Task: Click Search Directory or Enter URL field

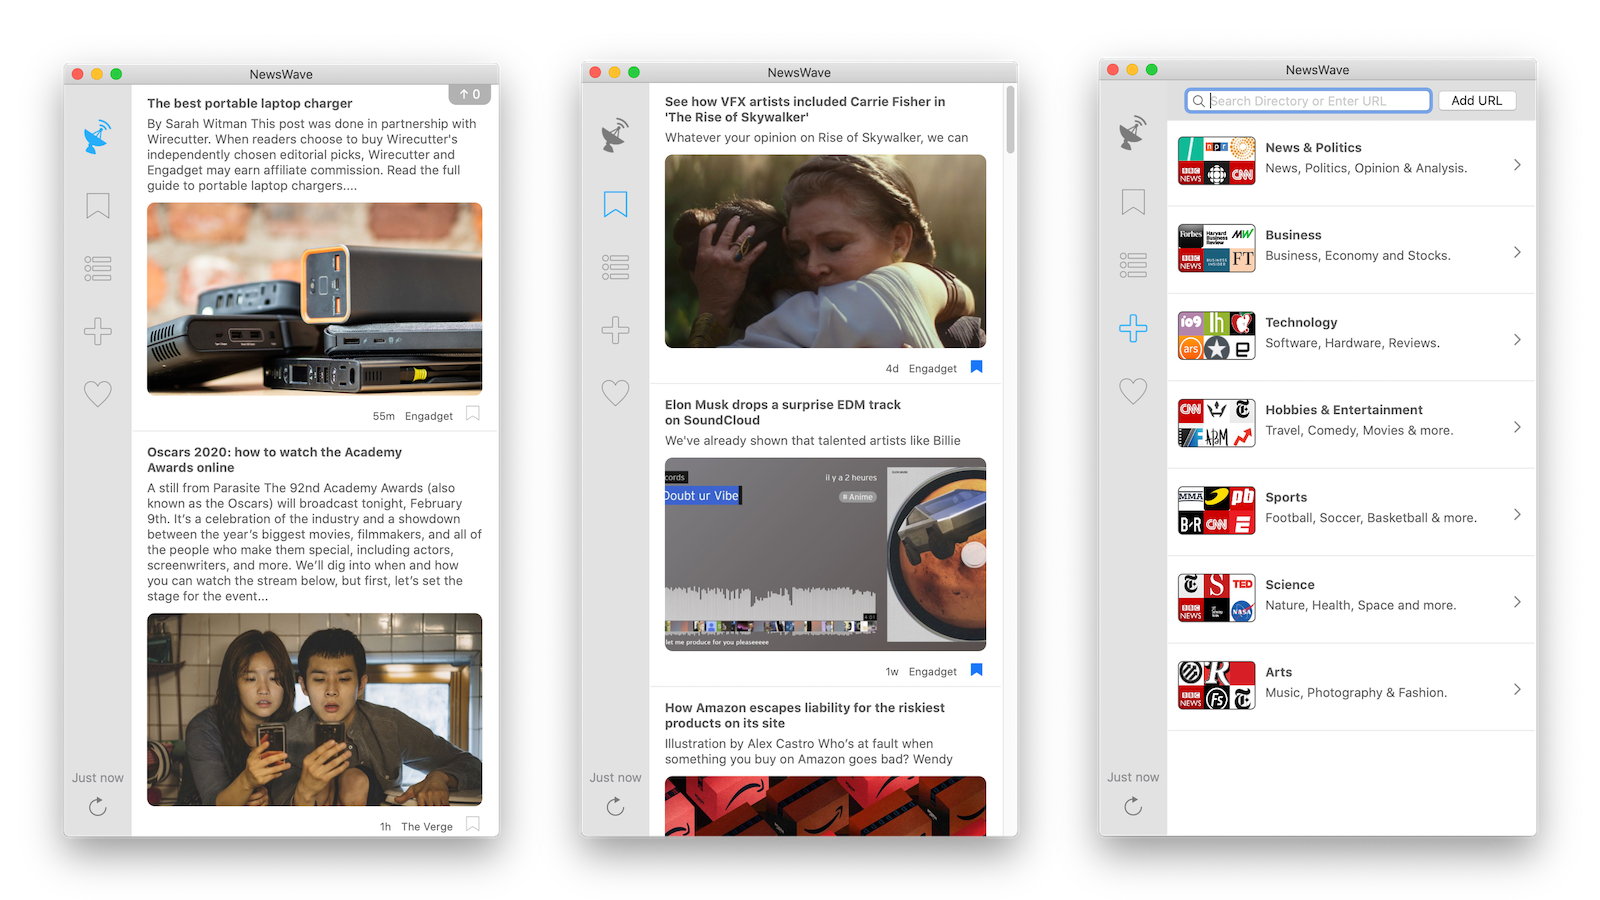Action: (1308, 100)
